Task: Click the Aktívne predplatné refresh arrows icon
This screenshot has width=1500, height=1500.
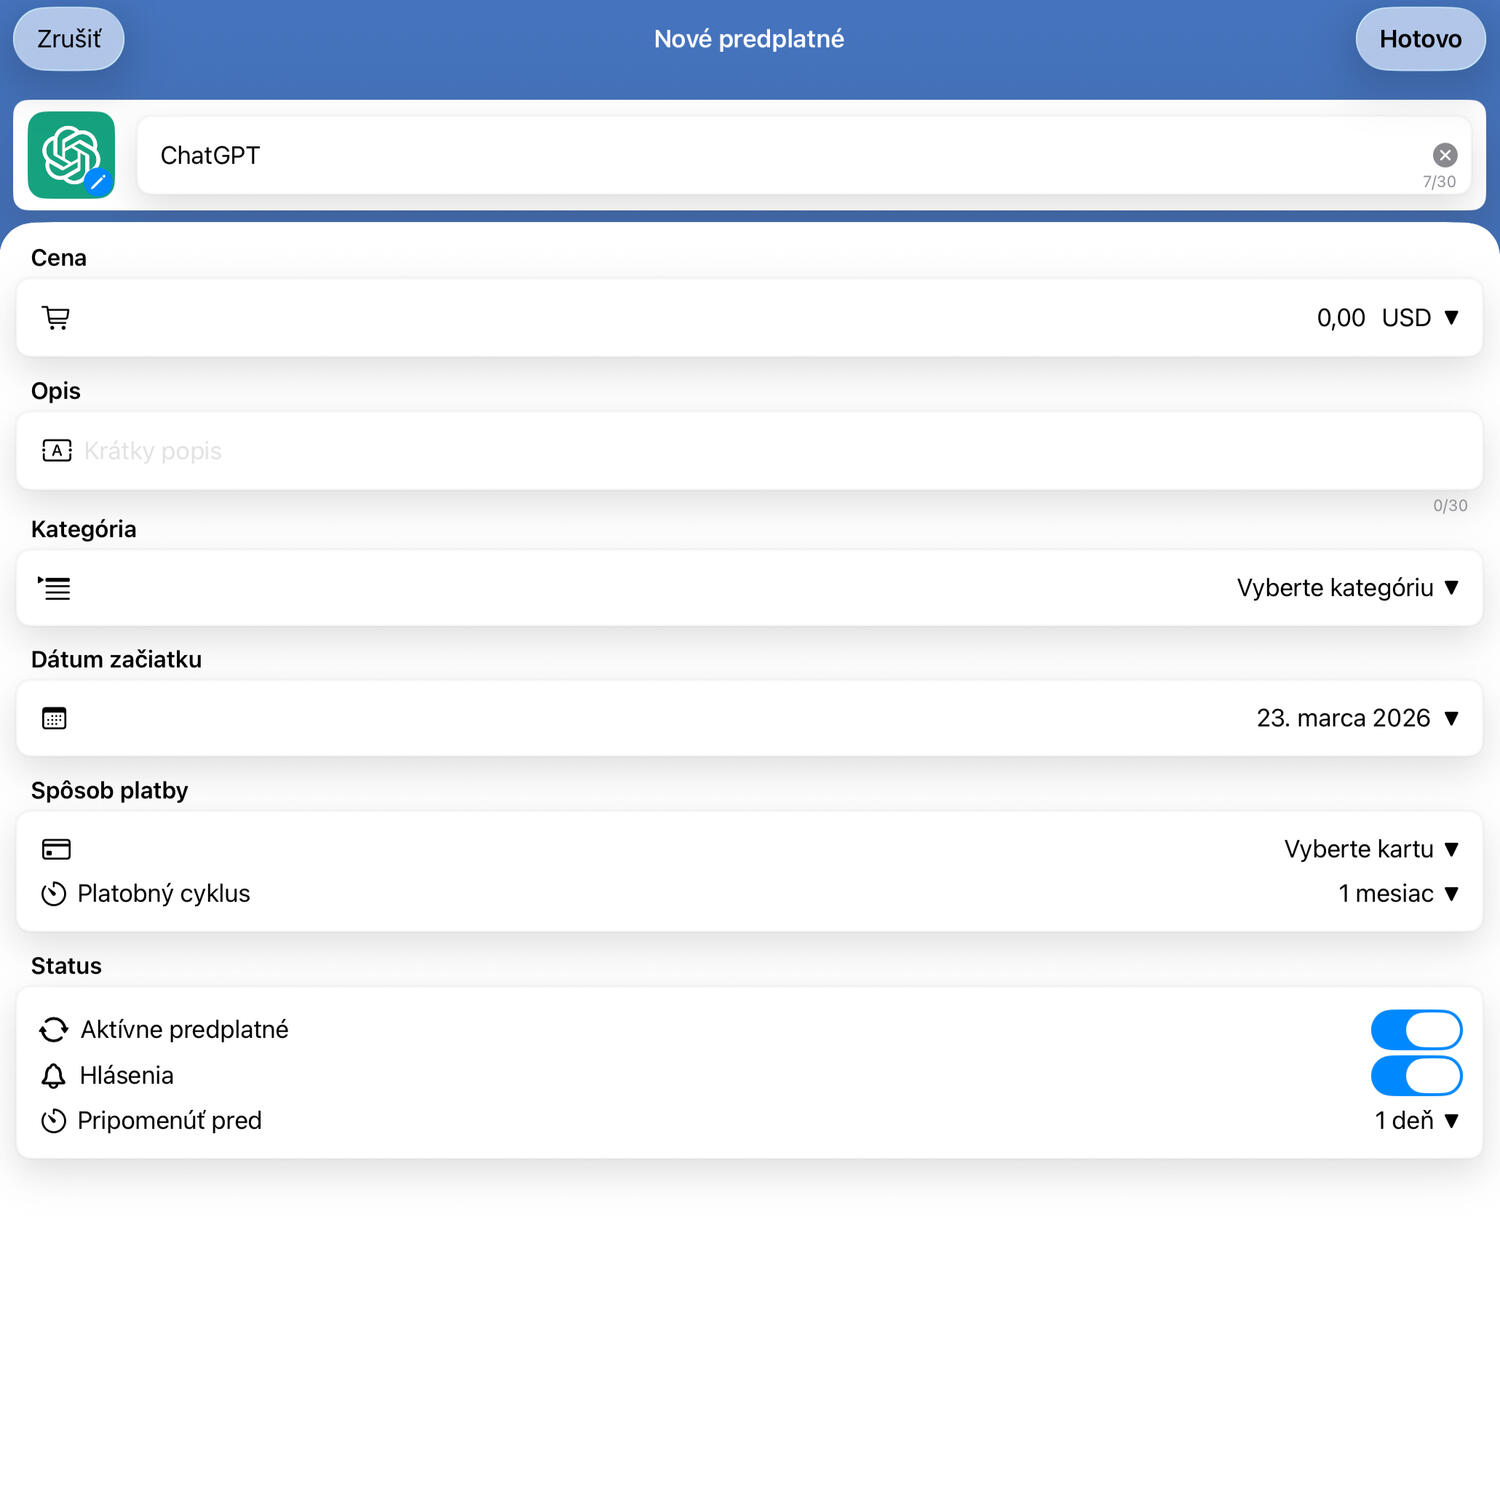Action: [54, 1030]
